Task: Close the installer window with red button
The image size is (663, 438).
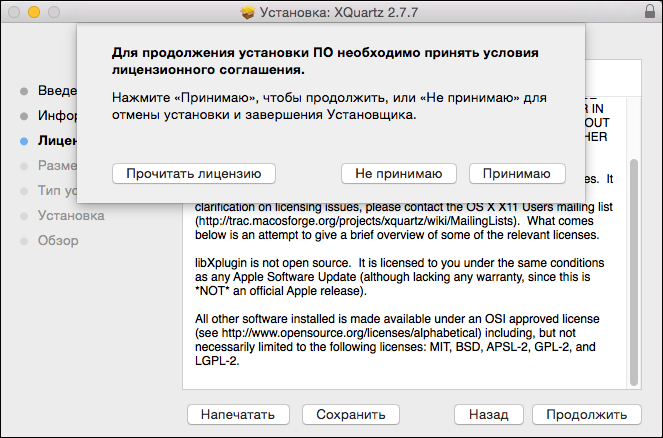Action: 14,13
